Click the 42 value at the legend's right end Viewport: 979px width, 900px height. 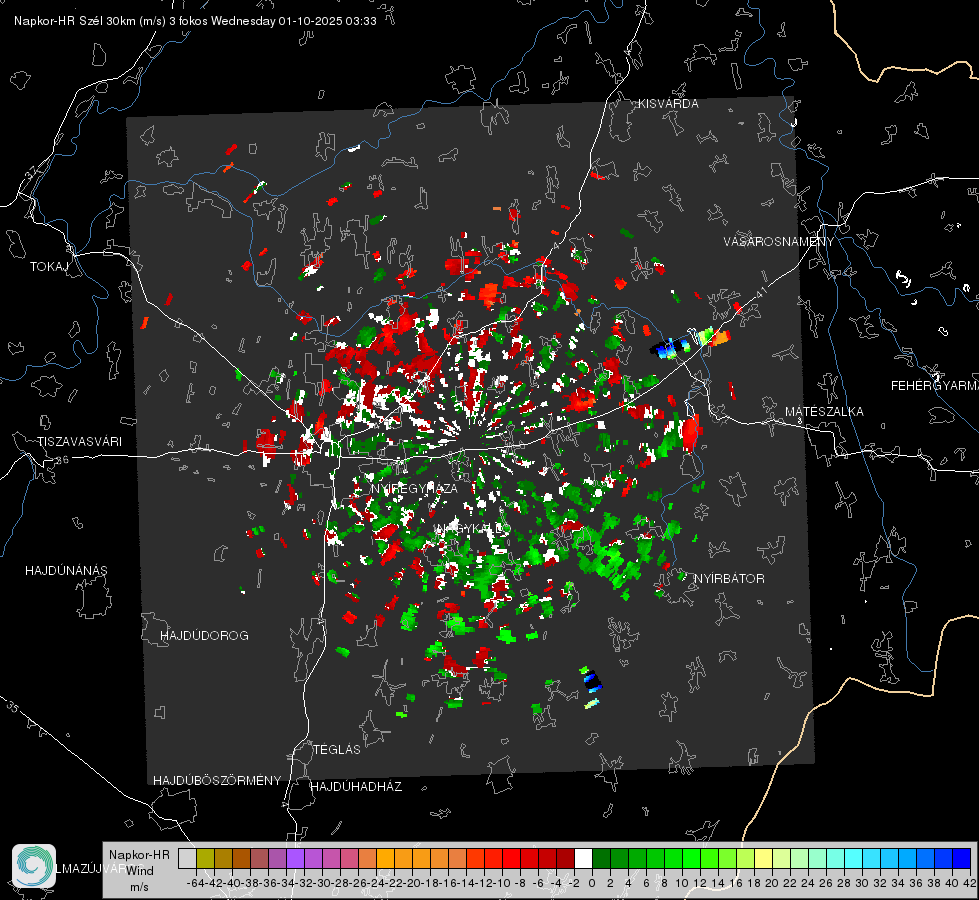pyautogui.click(x=969, y=883)
